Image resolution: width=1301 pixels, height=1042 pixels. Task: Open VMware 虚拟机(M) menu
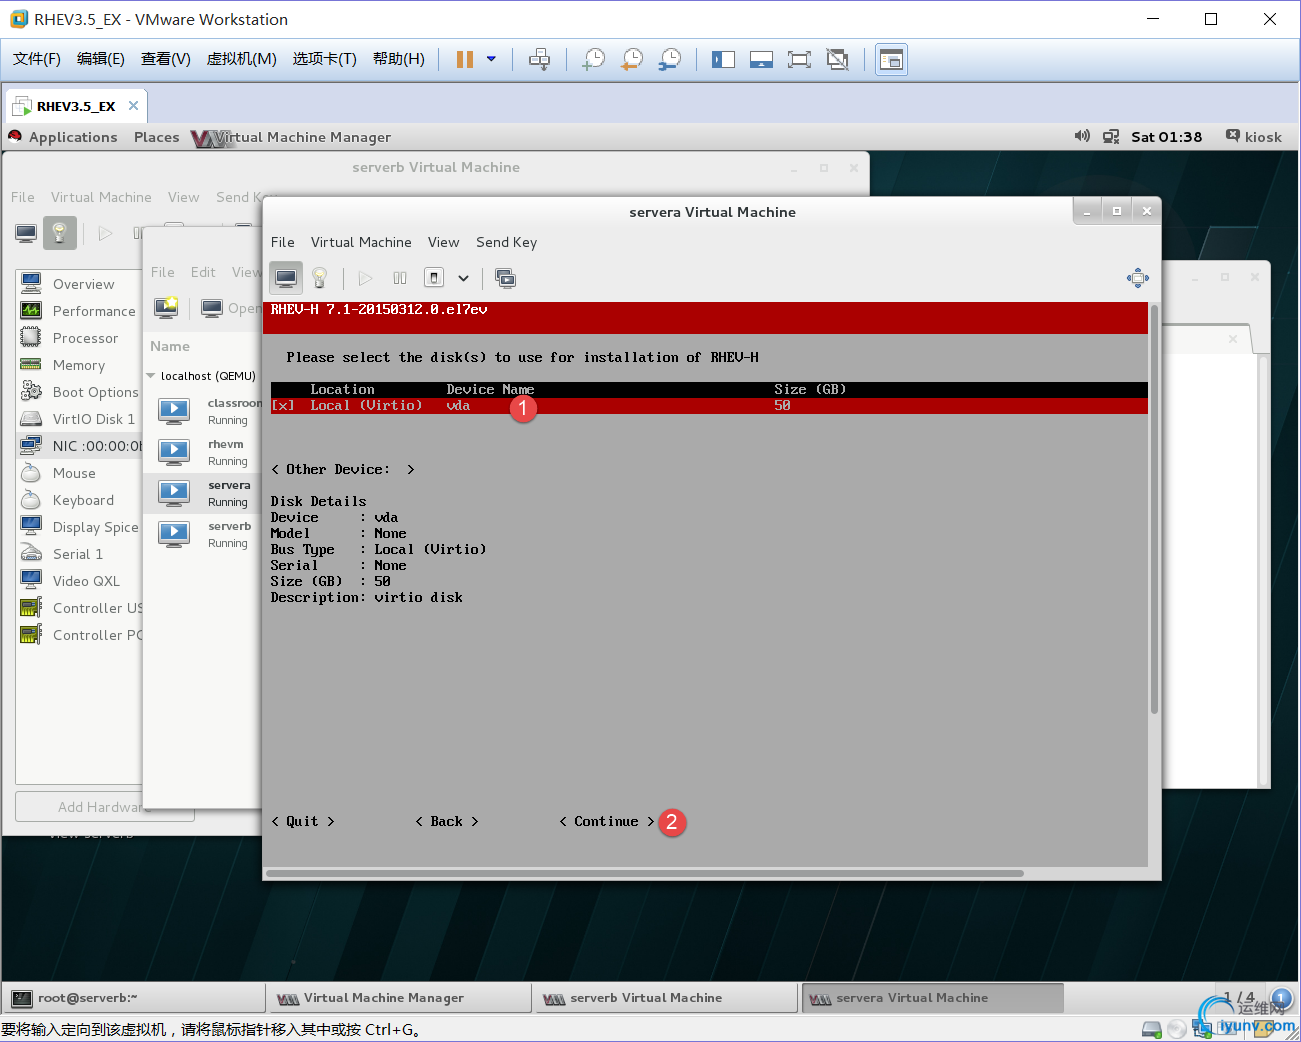pos(241,59)
